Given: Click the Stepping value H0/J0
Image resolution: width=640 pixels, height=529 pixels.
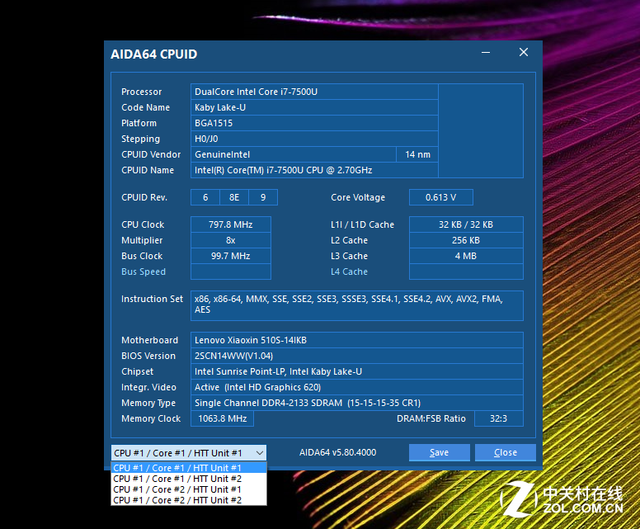Looking at the screenshot, I should (x=314, y=139).
